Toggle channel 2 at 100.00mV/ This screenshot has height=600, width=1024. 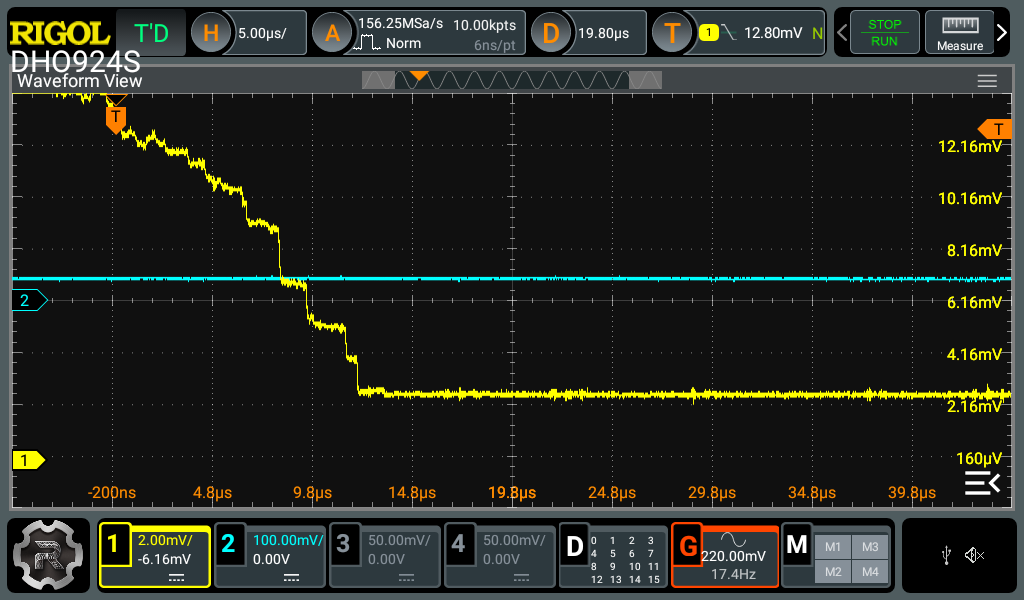pos(270,555)
